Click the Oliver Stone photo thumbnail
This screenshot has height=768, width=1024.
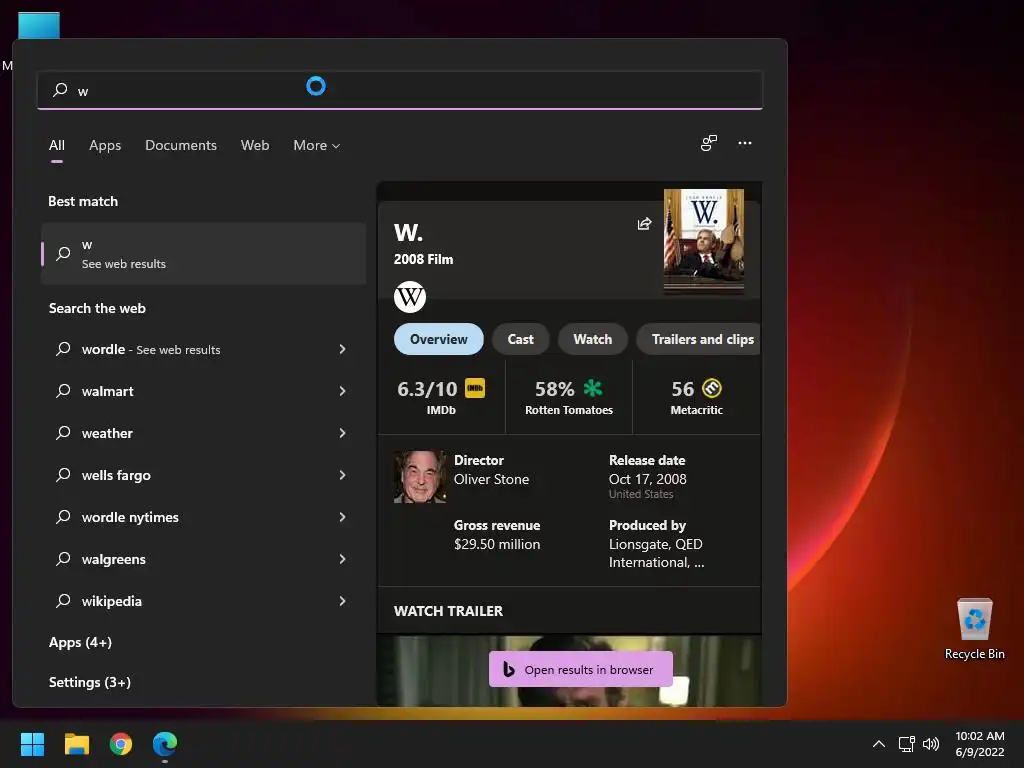(421, 476)
